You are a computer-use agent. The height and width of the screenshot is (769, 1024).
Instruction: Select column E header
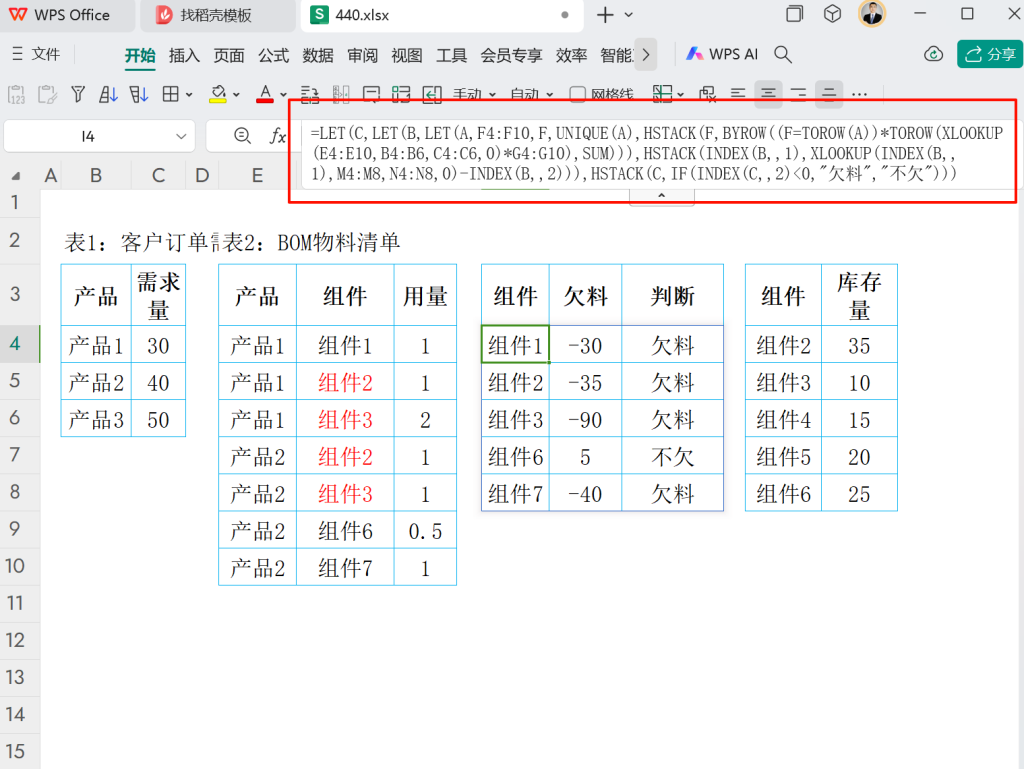coord(257,175)
